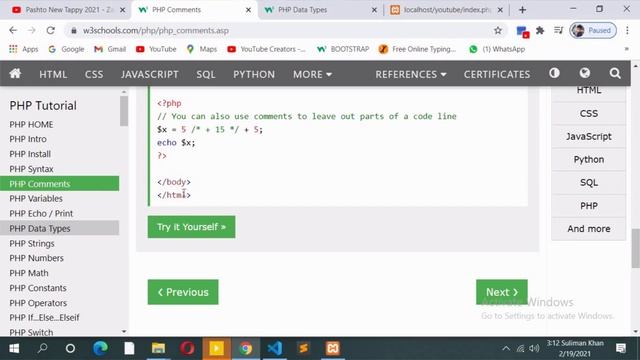Go forward in browser history
This screenshot has height=360, width=640.
coord(32,30)
